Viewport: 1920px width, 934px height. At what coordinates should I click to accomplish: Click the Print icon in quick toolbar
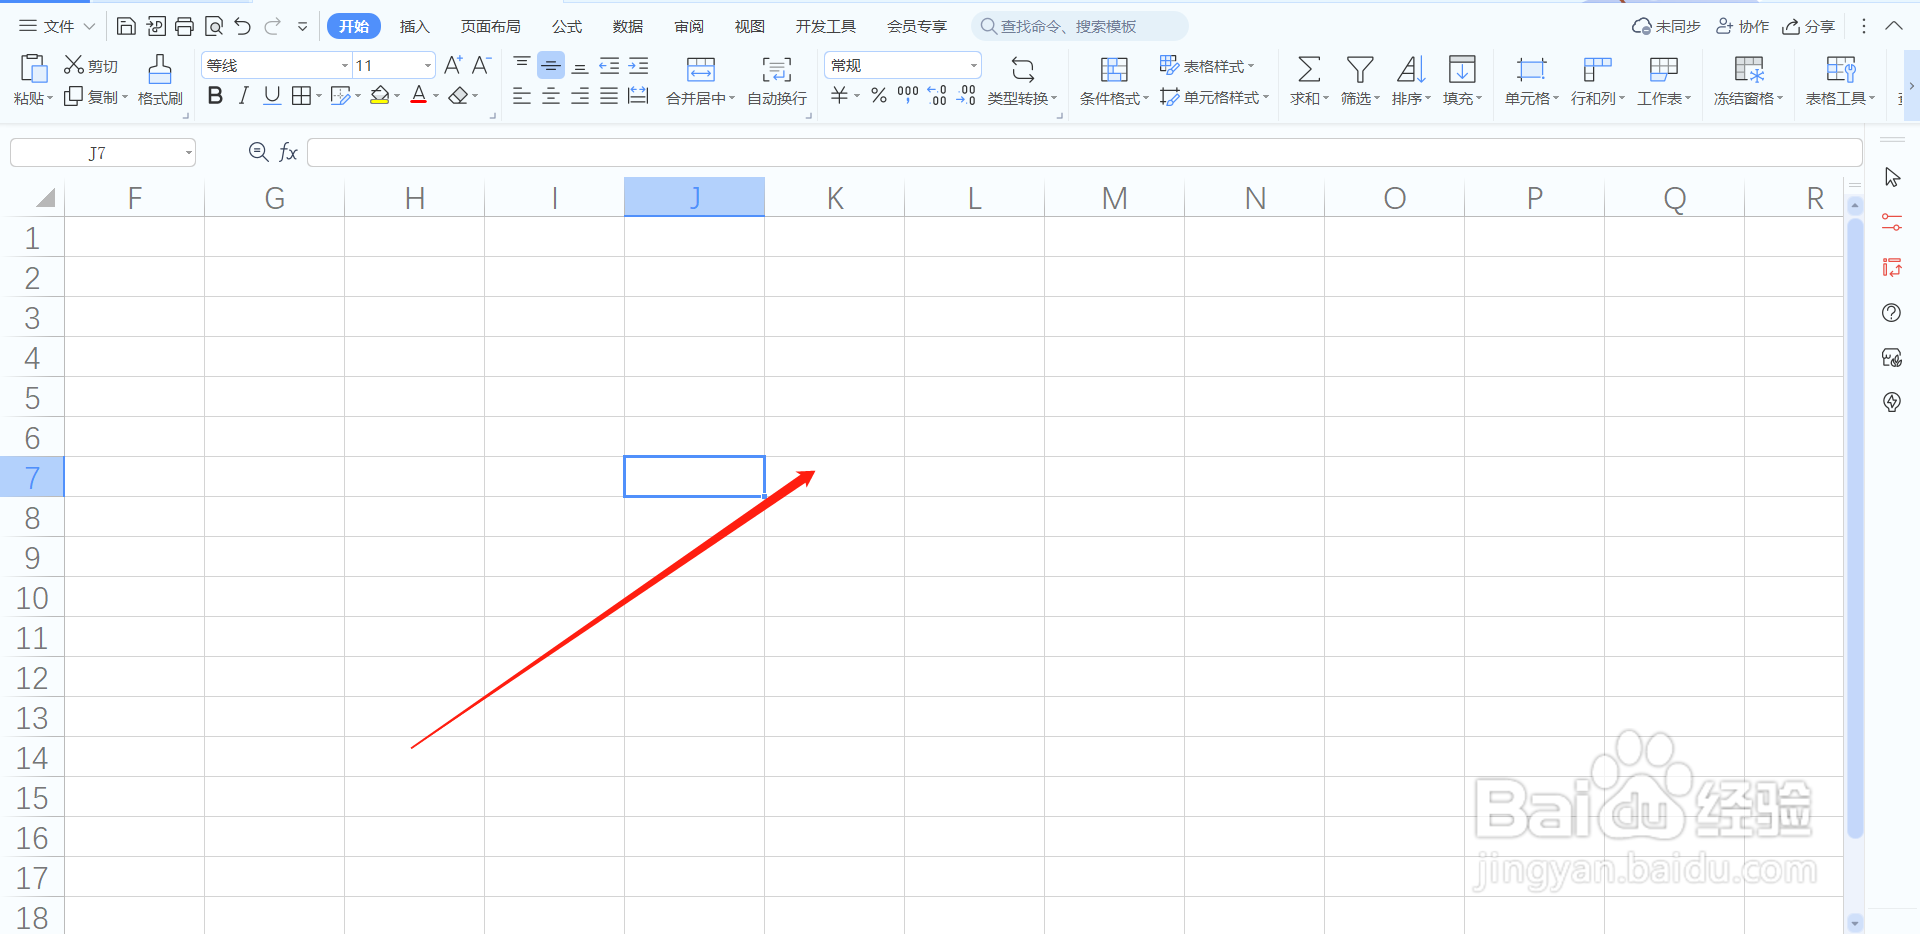(184, 26)
